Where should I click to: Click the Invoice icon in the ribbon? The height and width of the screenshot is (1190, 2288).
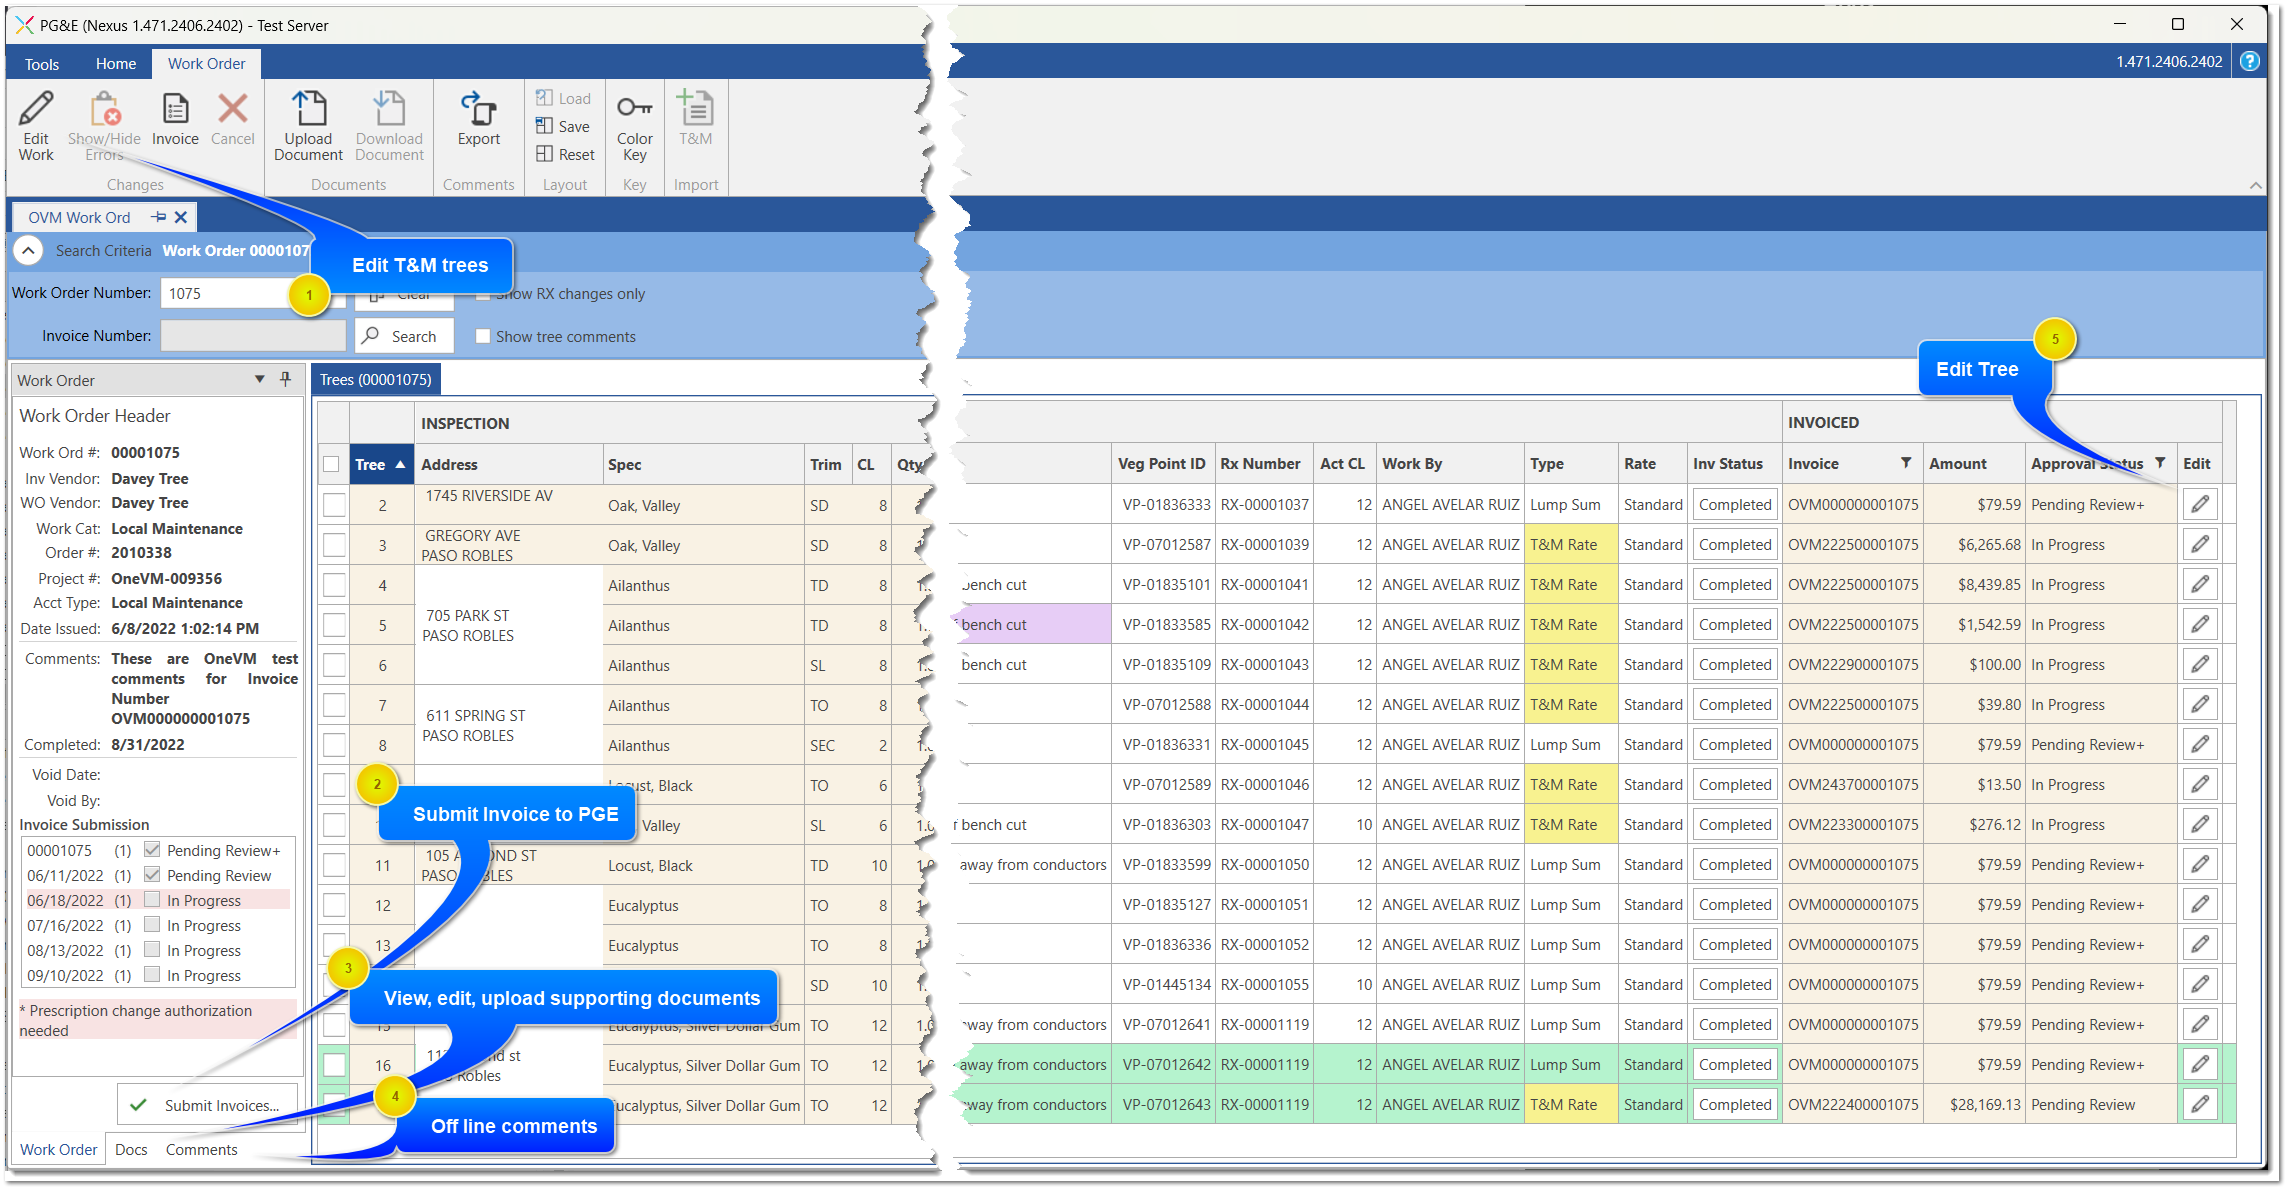click(x=175, y=120)
